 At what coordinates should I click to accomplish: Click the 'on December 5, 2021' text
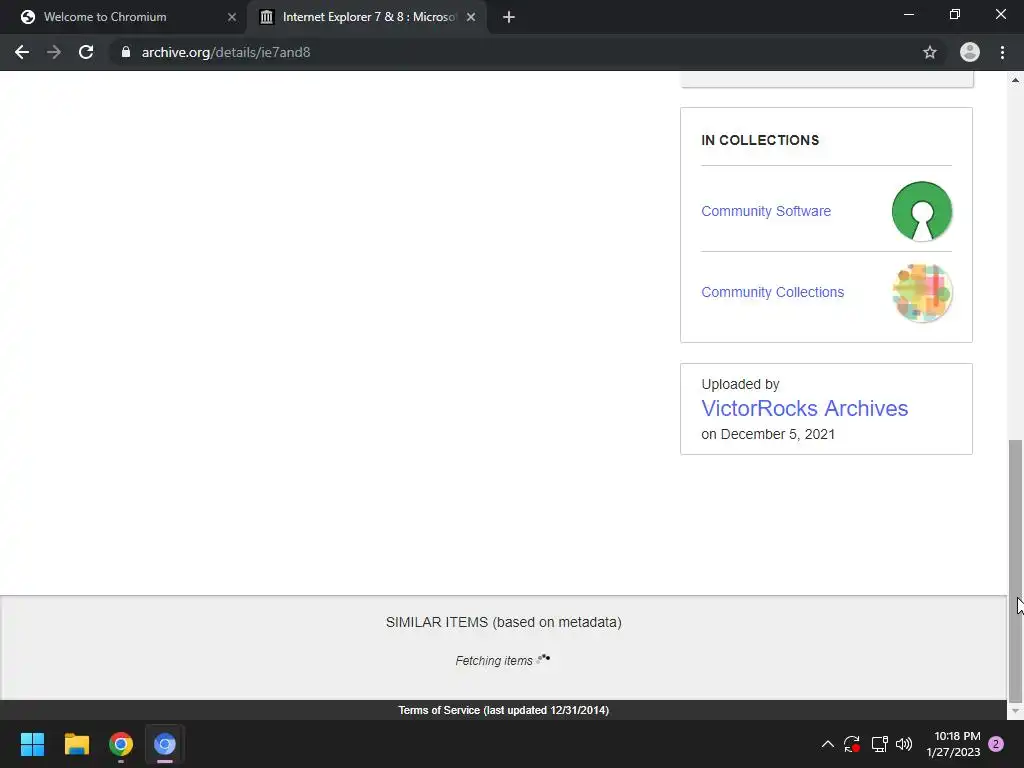pos(768,434)
